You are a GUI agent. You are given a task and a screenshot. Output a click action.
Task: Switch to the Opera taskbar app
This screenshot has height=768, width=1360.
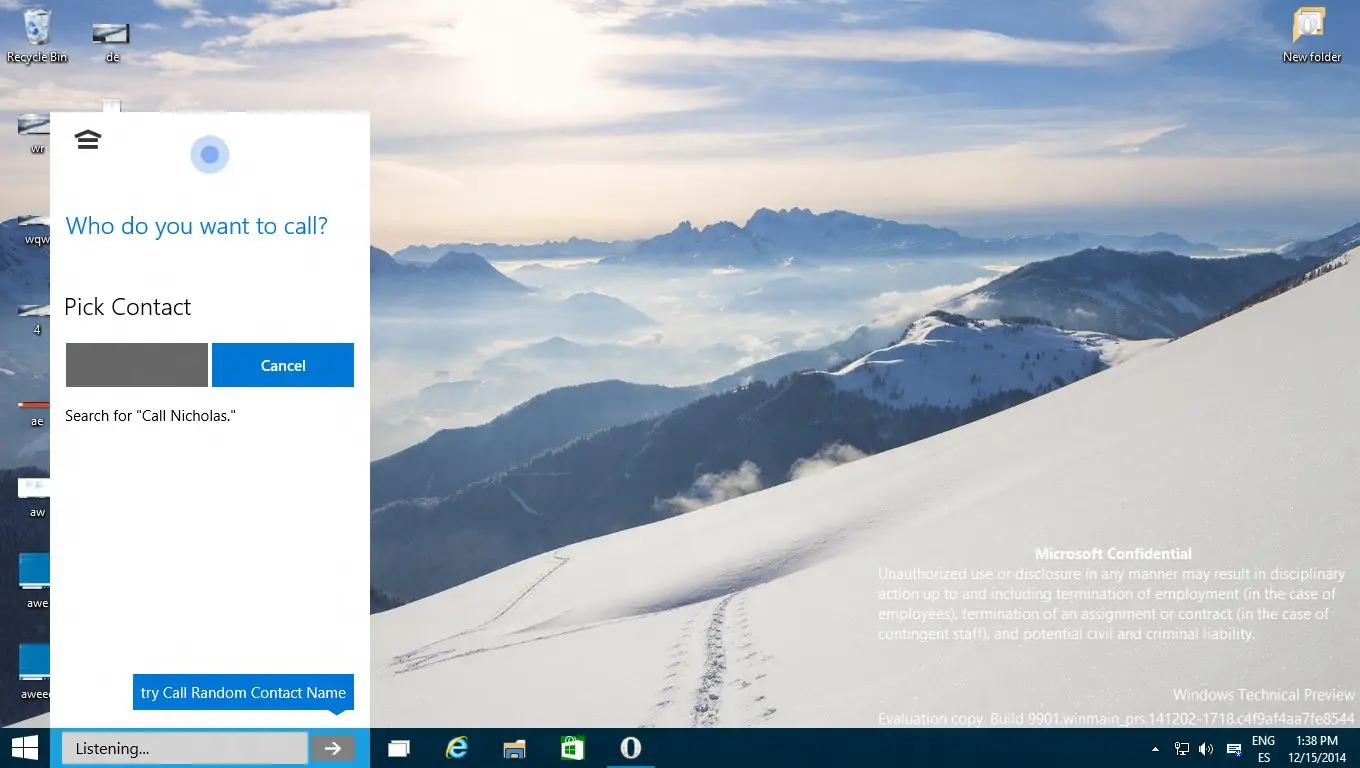[x=631, y=748]
